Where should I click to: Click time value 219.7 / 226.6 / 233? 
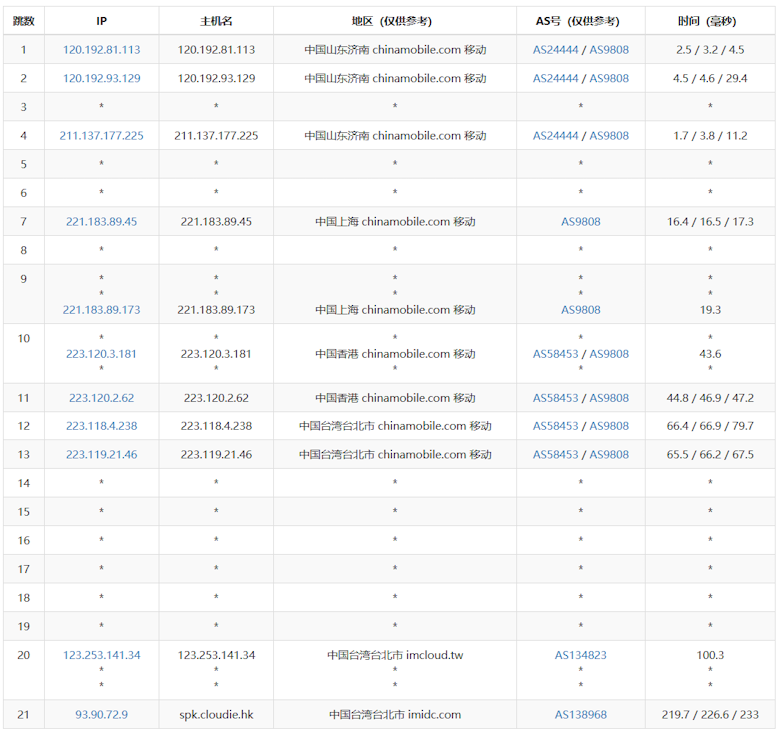710,714
